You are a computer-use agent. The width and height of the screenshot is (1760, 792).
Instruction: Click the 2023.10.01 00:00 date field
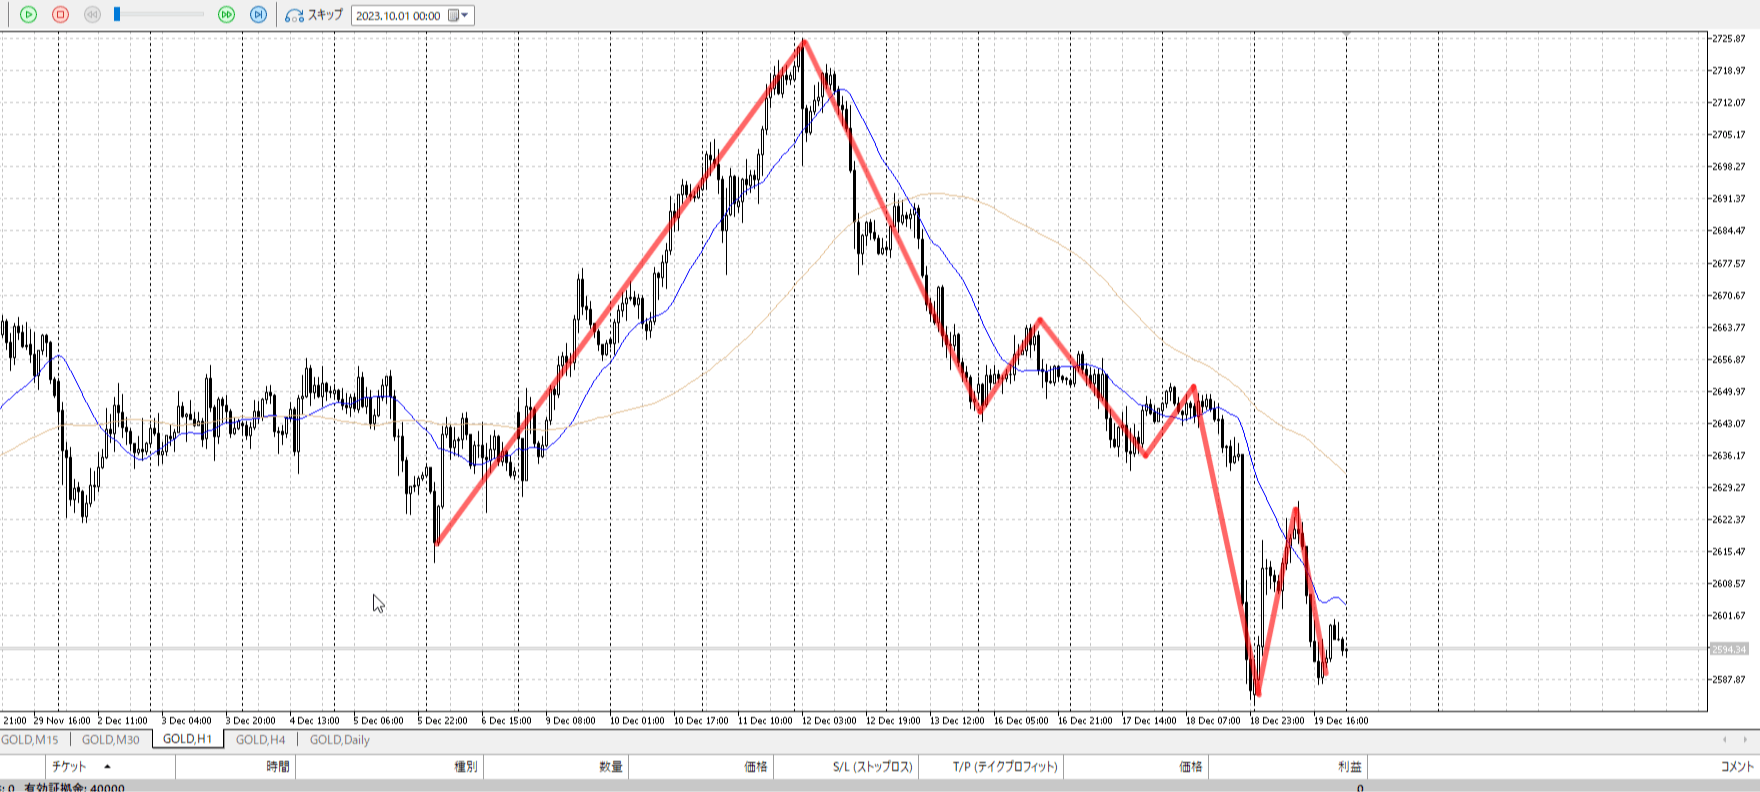(x=398, y=16)
